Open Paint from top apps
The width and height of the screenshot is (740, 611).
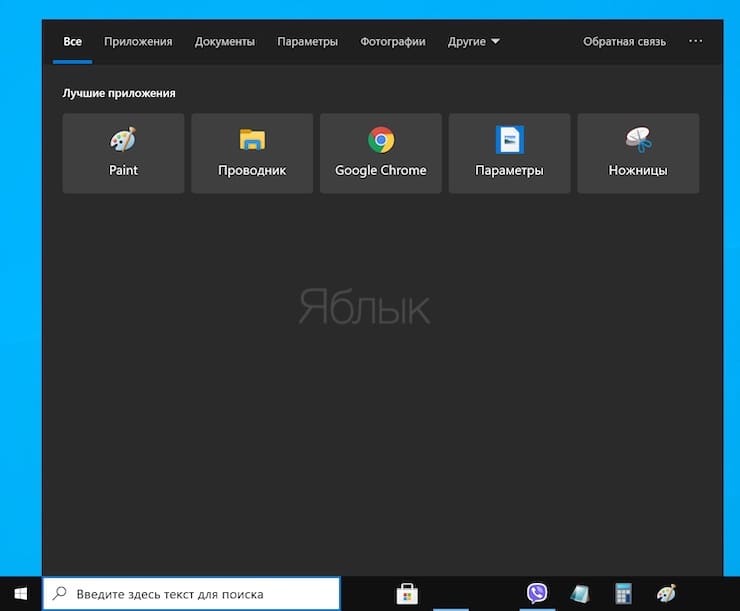point(123,153)
